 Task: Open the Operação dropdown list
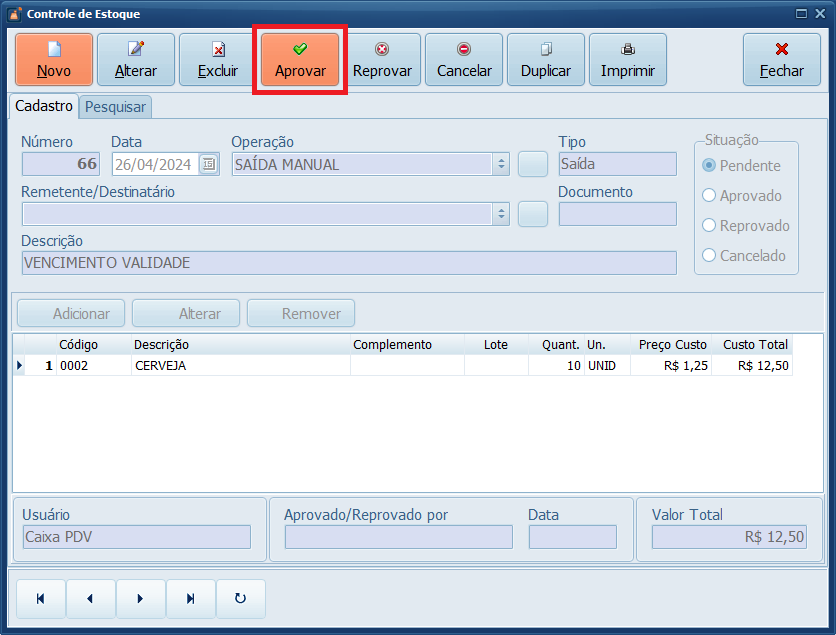[501, 165]
